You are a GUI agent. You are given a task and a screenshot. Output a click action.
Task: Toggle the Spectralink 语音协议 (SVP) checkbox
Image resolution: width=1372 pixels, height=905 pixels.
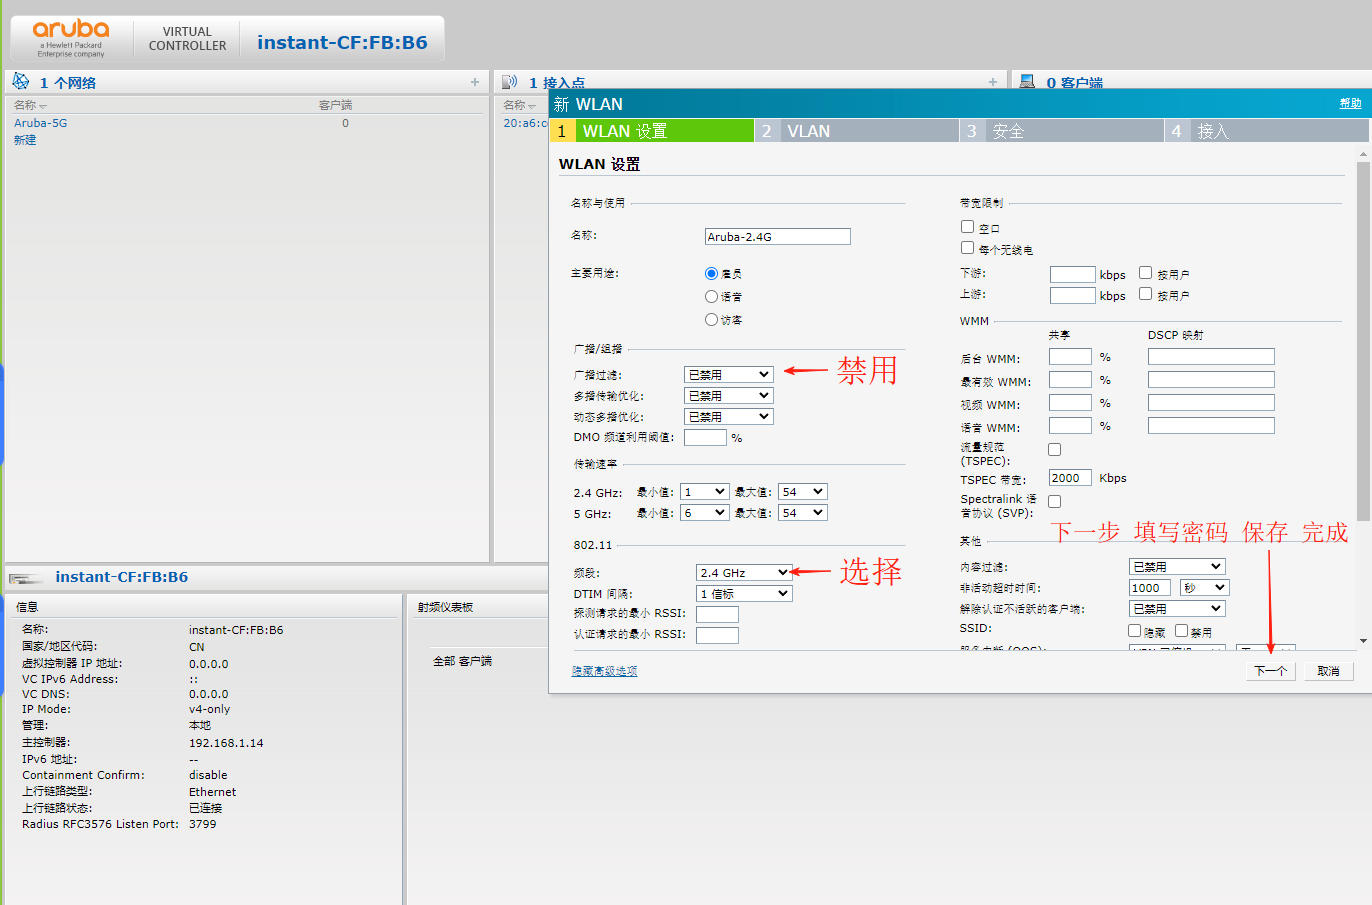(1054, 501)
